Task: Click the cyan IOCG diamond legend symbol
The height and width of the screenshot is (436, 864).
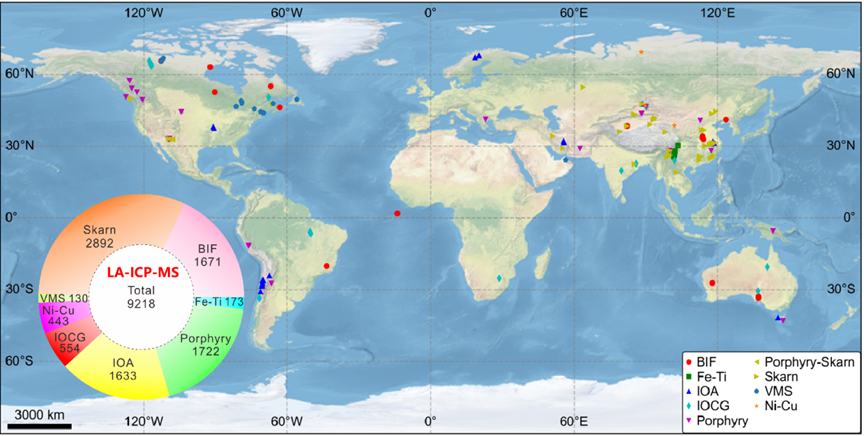Action: (x=689, y=406)
